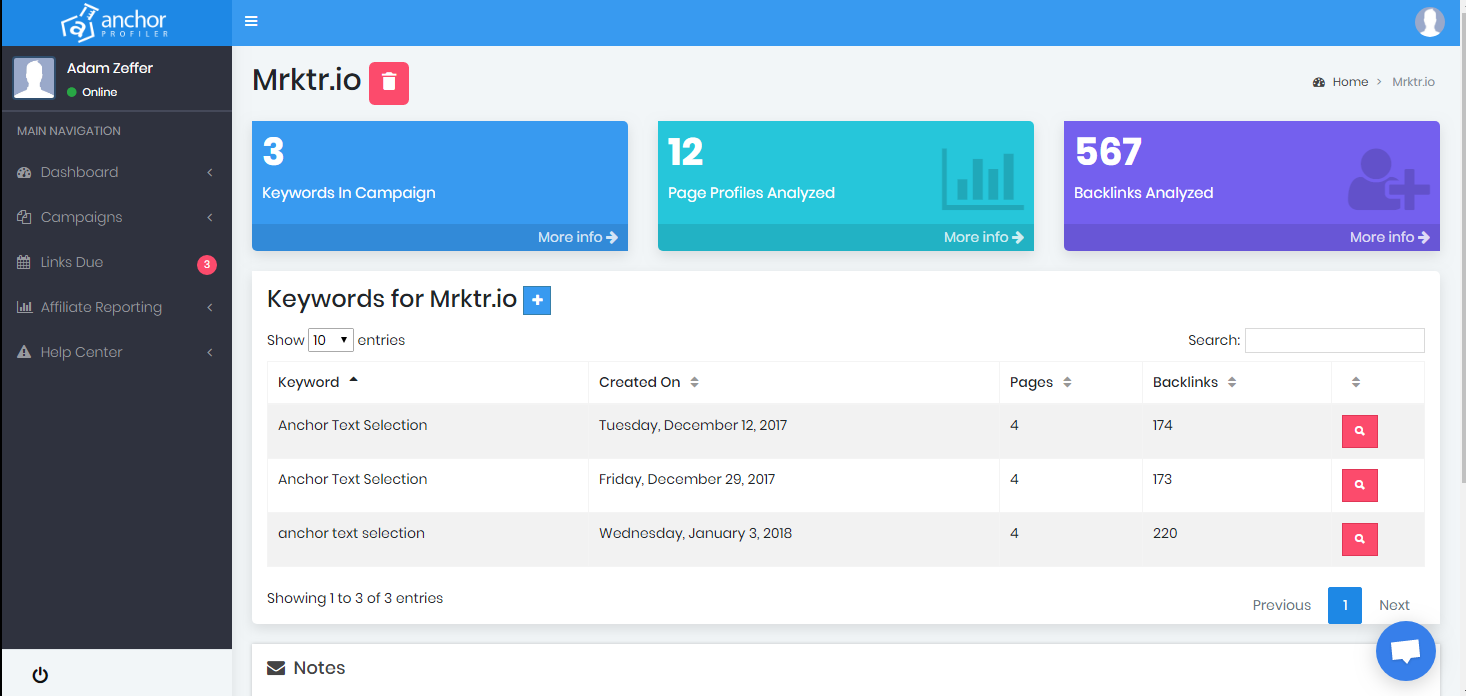Click 'Wednesday, January 3, 2018' date cell
Viewport: 1466px width, 696px height.
point(695,533)
